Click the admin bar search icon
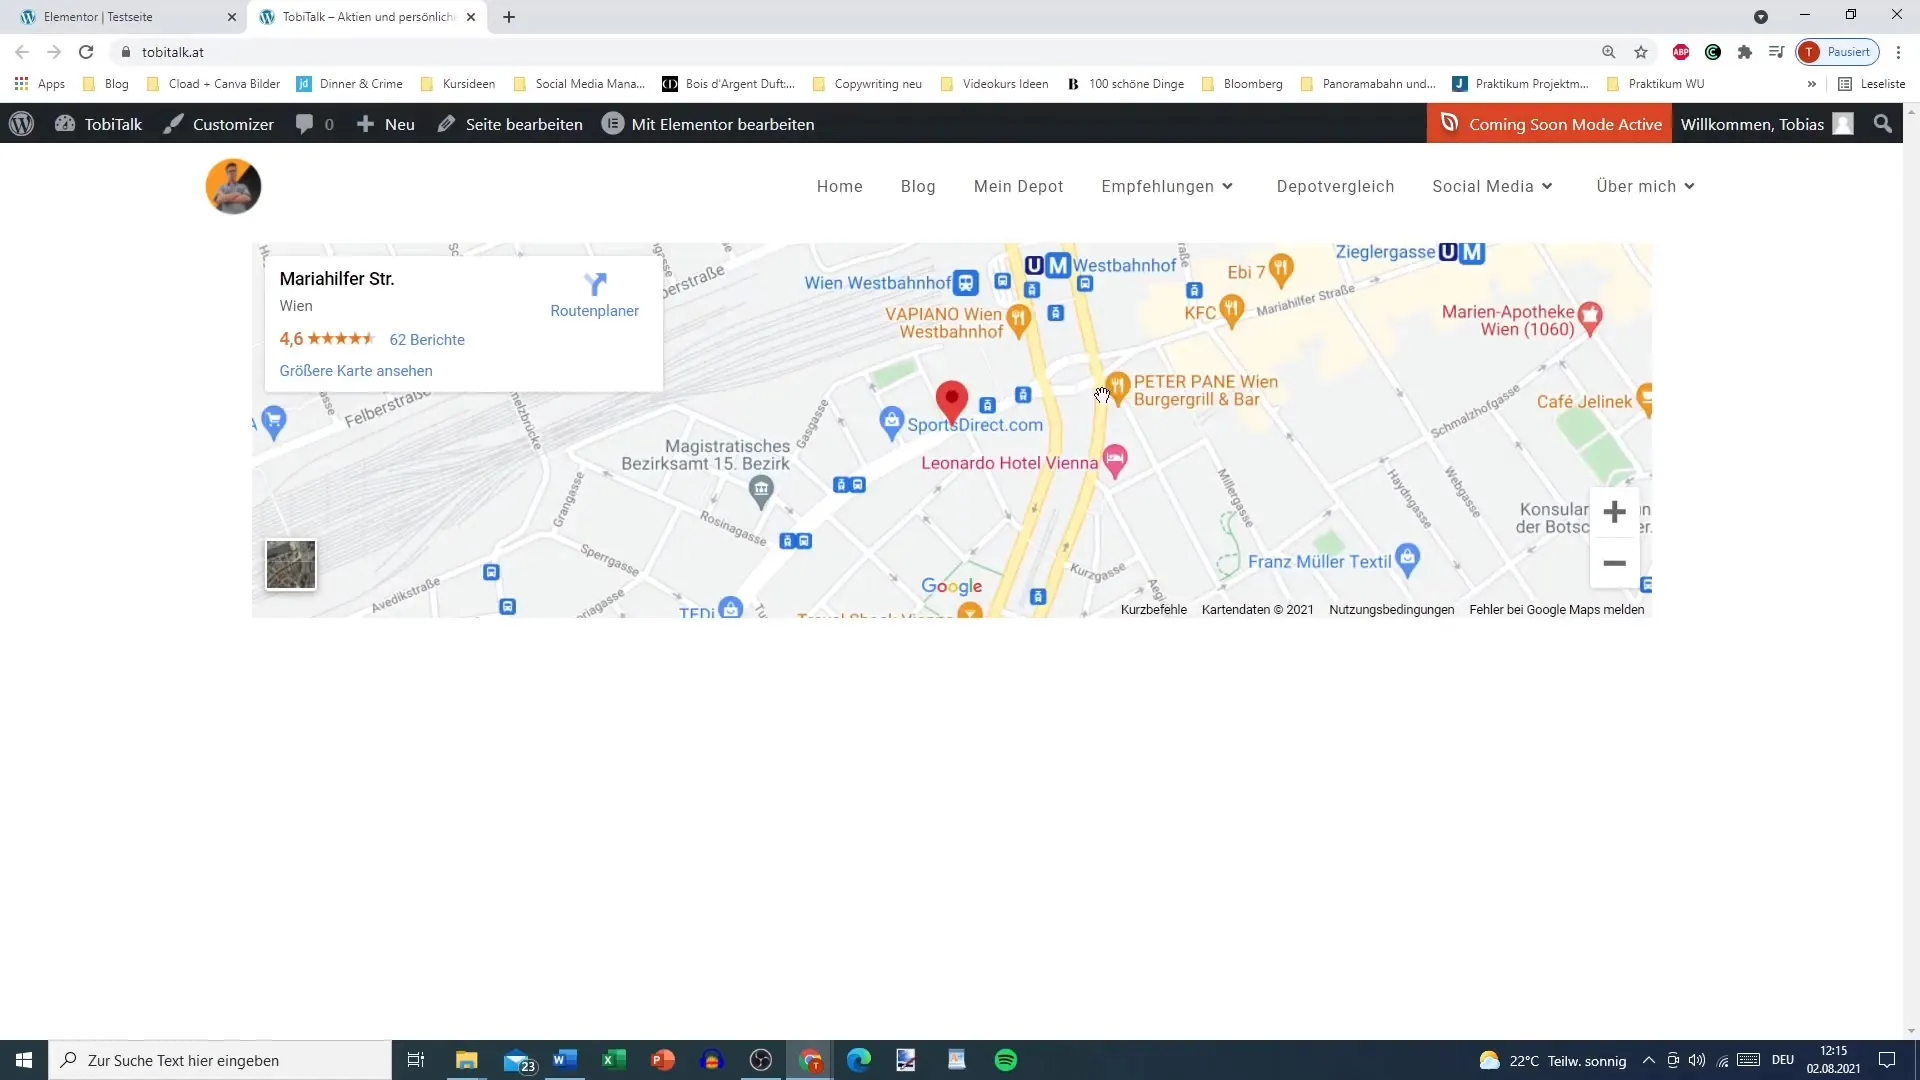This screenshot has width=1920, height=1080. pyautogui.click(x=1883, y=124)
